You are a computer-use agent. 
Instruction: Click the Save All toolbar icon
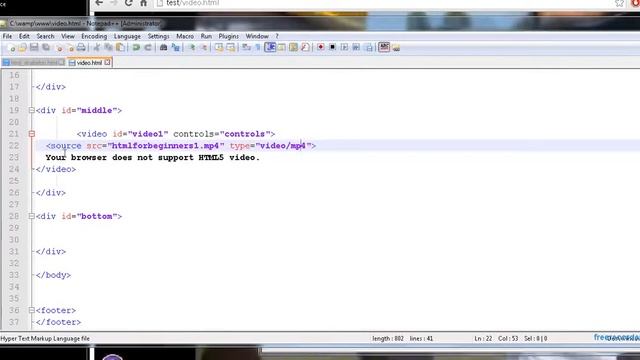(46, 48)
